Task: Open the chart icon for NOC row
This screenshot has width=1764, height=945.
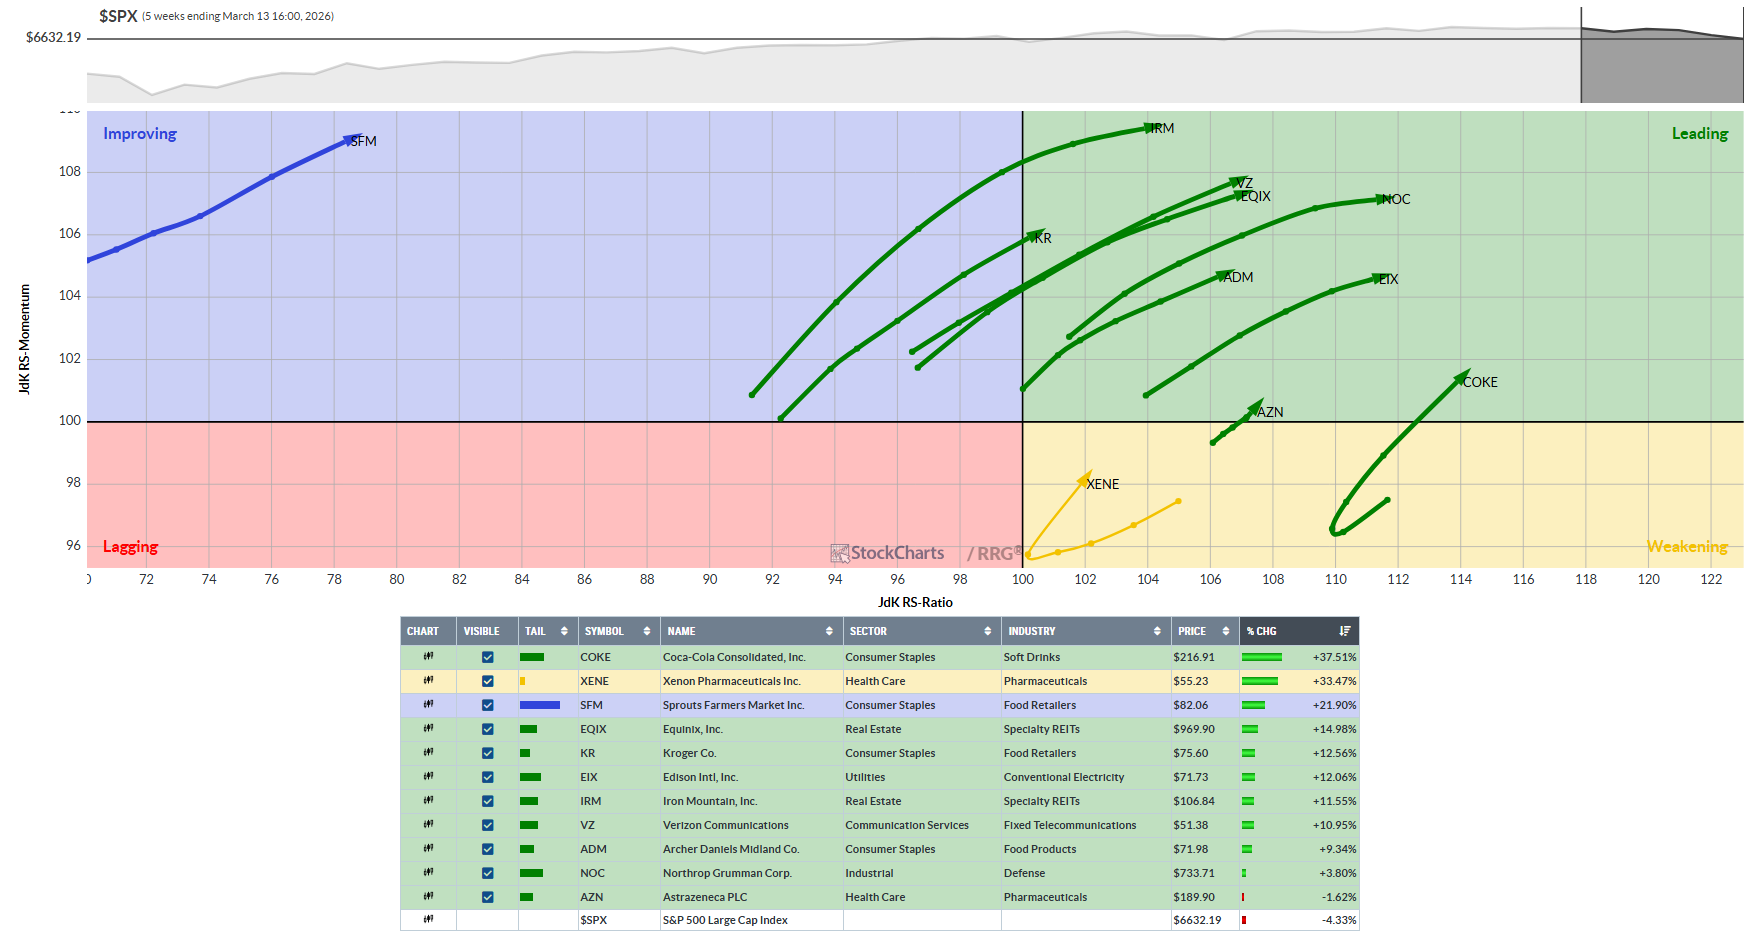Action: (428, 873)
